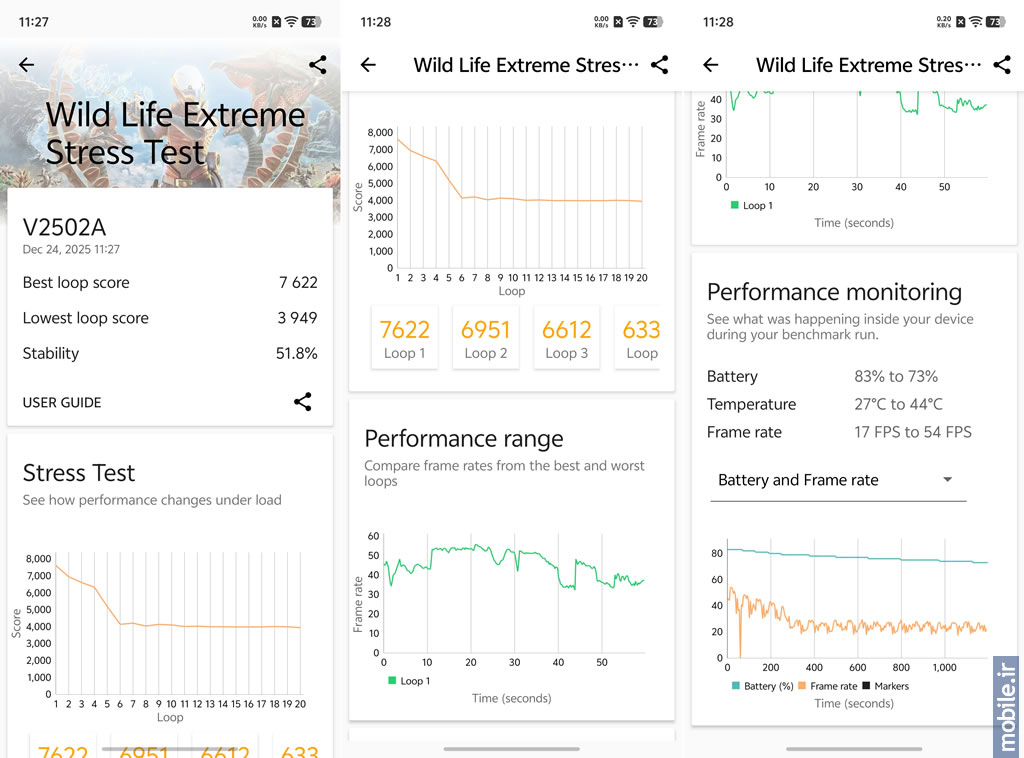This screenshot has height=758, width=1024.
Task: Tap the battery indicator on the right screen's status bar
Action: pyautogui.click(x=995, y=21)
